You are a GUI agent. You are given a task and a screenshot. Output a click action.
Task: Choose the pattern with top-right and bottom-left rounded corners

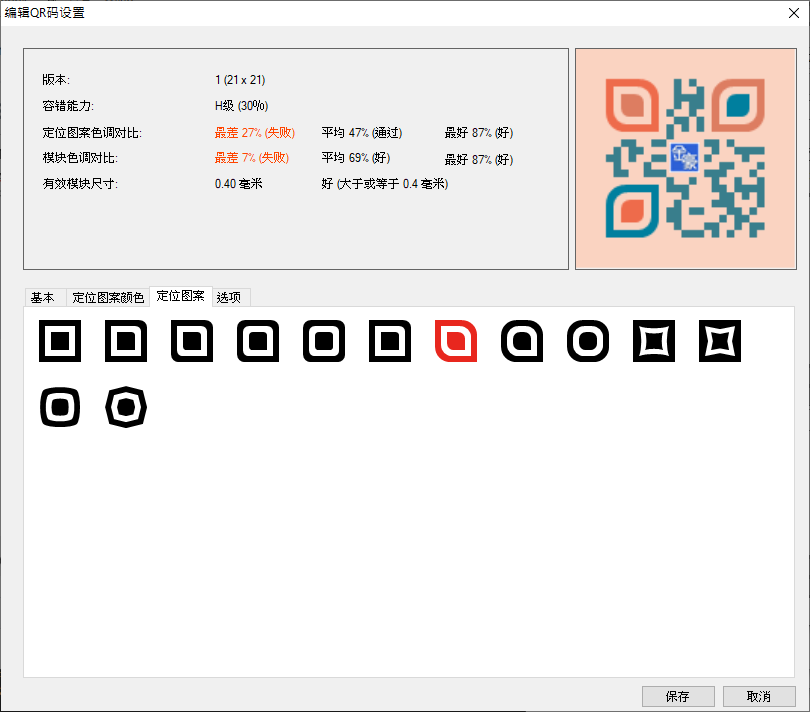coord(192,341)
